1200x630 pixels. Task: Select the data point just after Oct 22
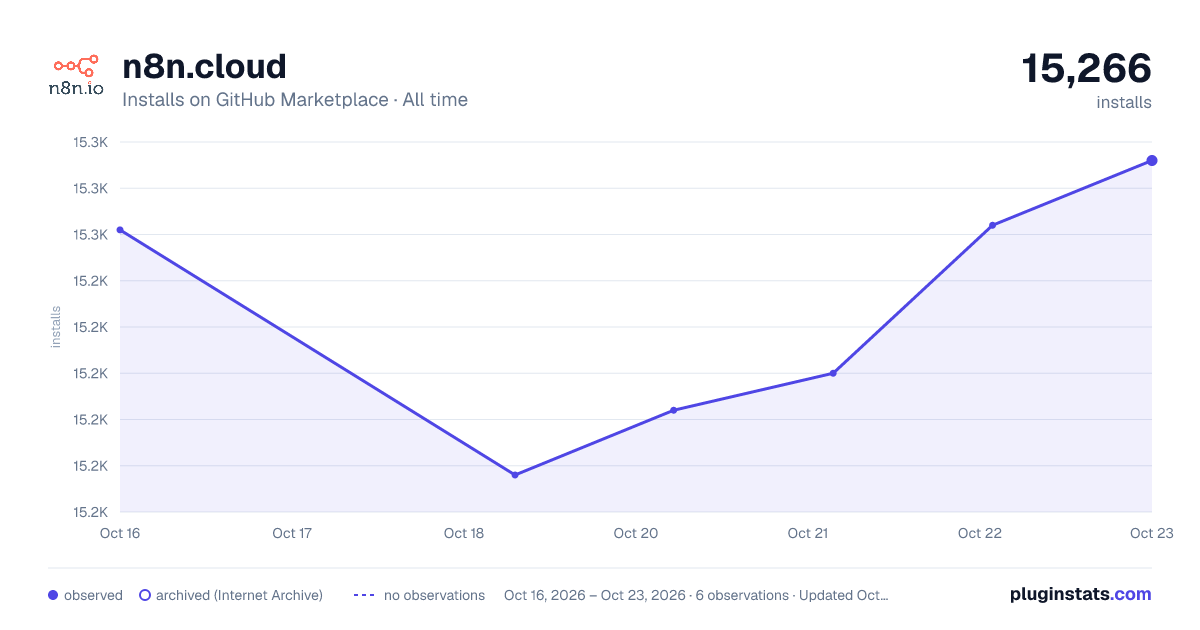(x=992, y=225)
